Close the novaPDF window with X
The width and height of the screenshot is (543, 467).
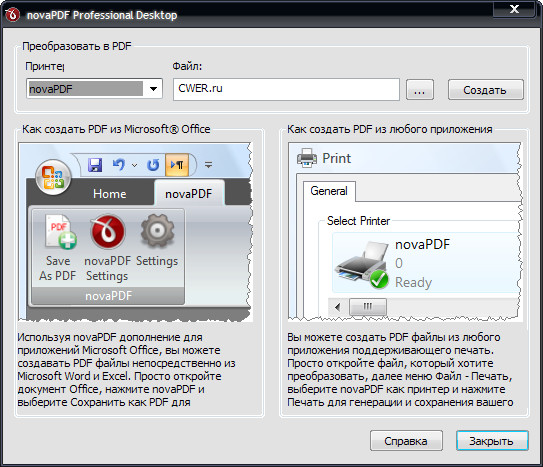514,9
